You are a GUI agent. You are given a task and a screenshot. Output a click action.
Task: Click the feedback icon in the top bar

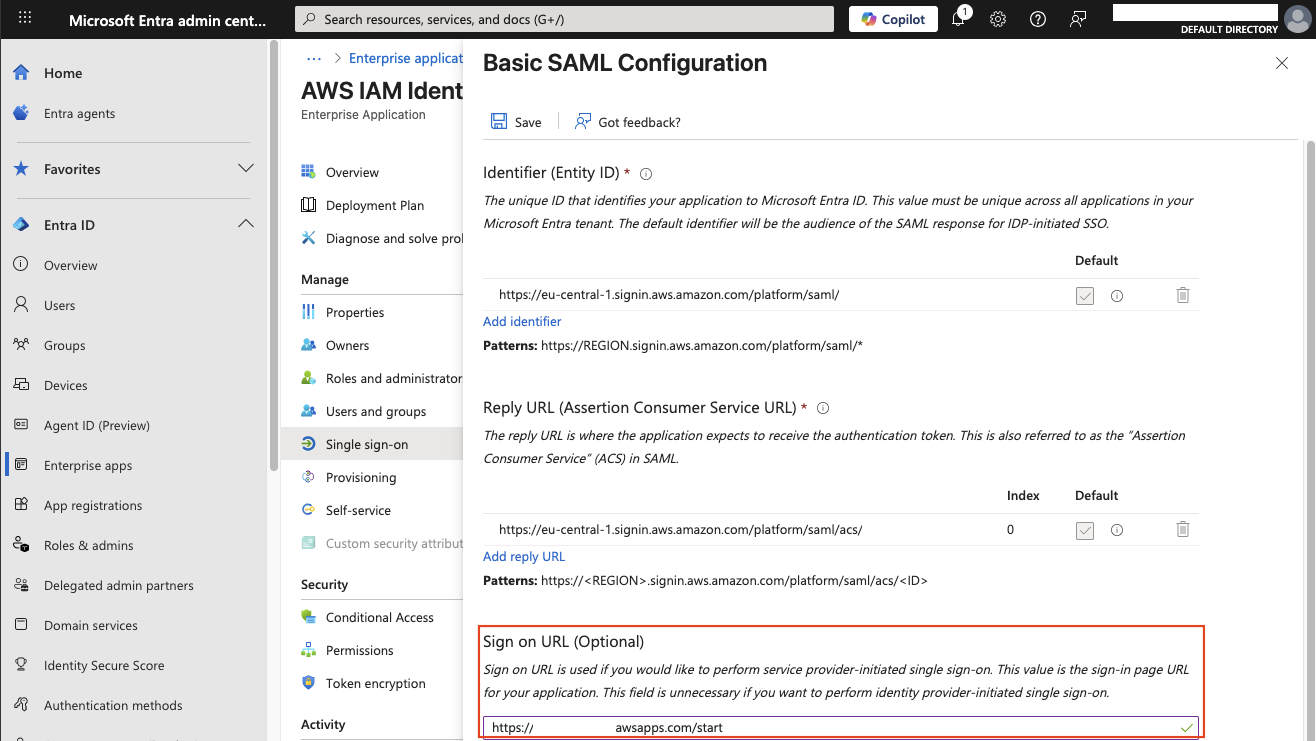tap(1077, 19)
